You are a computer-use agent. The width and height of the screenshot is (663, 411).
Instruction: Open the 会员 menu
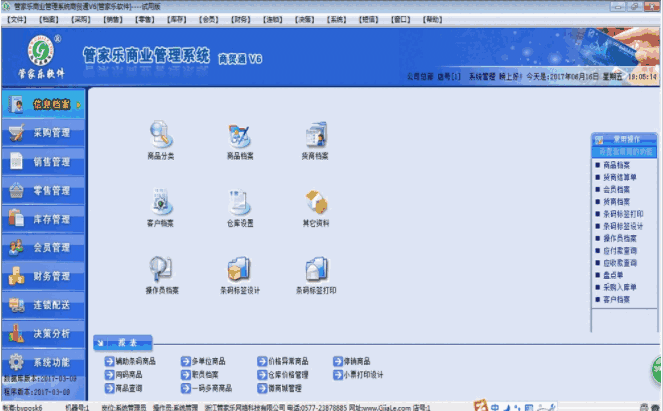(x=209, y=19)
